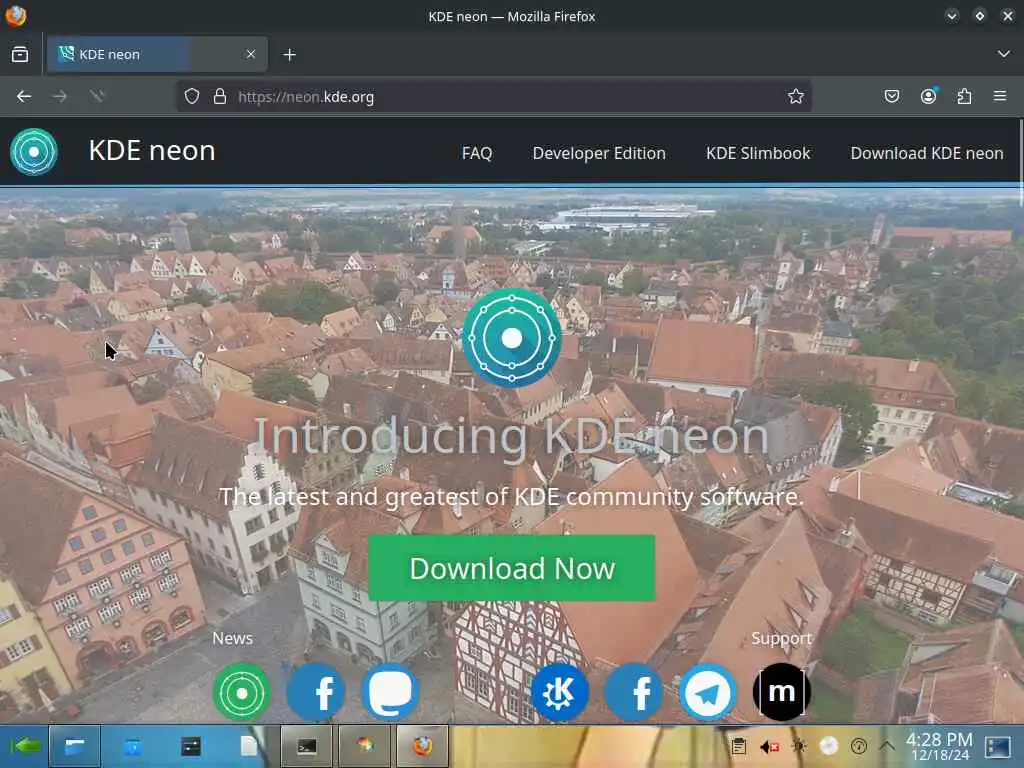Open the file manager taskbar button
This screenshot has height=768, width=1024.
point(74,746)
